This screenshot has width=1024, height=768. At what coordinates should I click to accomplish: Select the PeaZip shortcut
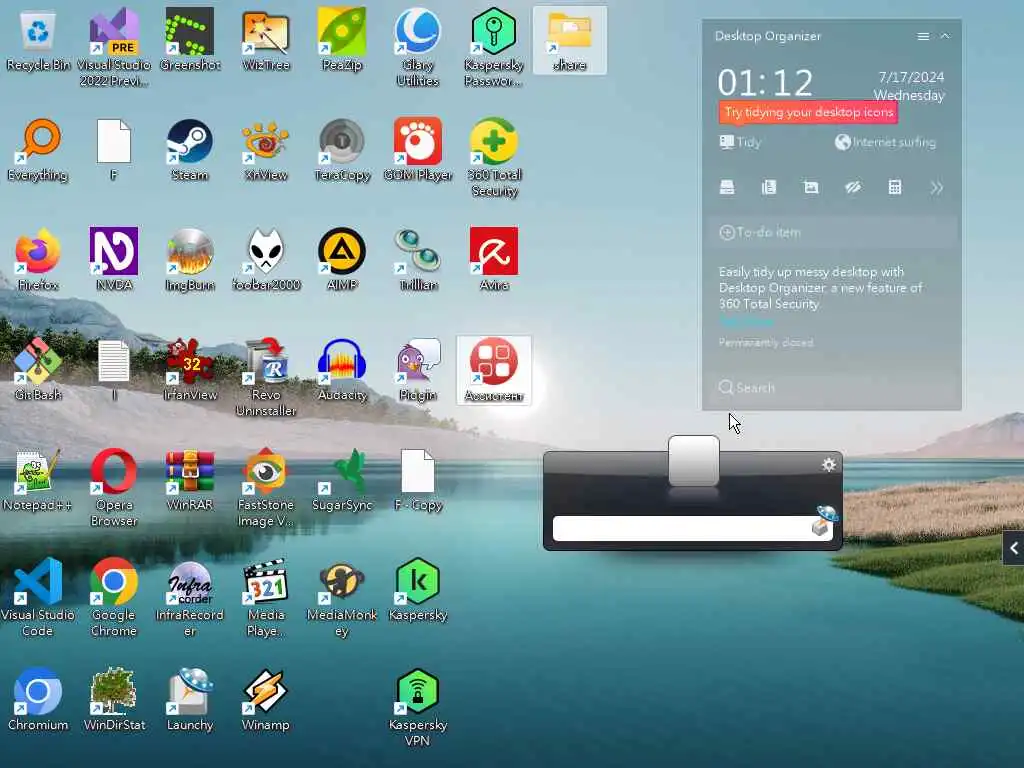pos(342,40)
